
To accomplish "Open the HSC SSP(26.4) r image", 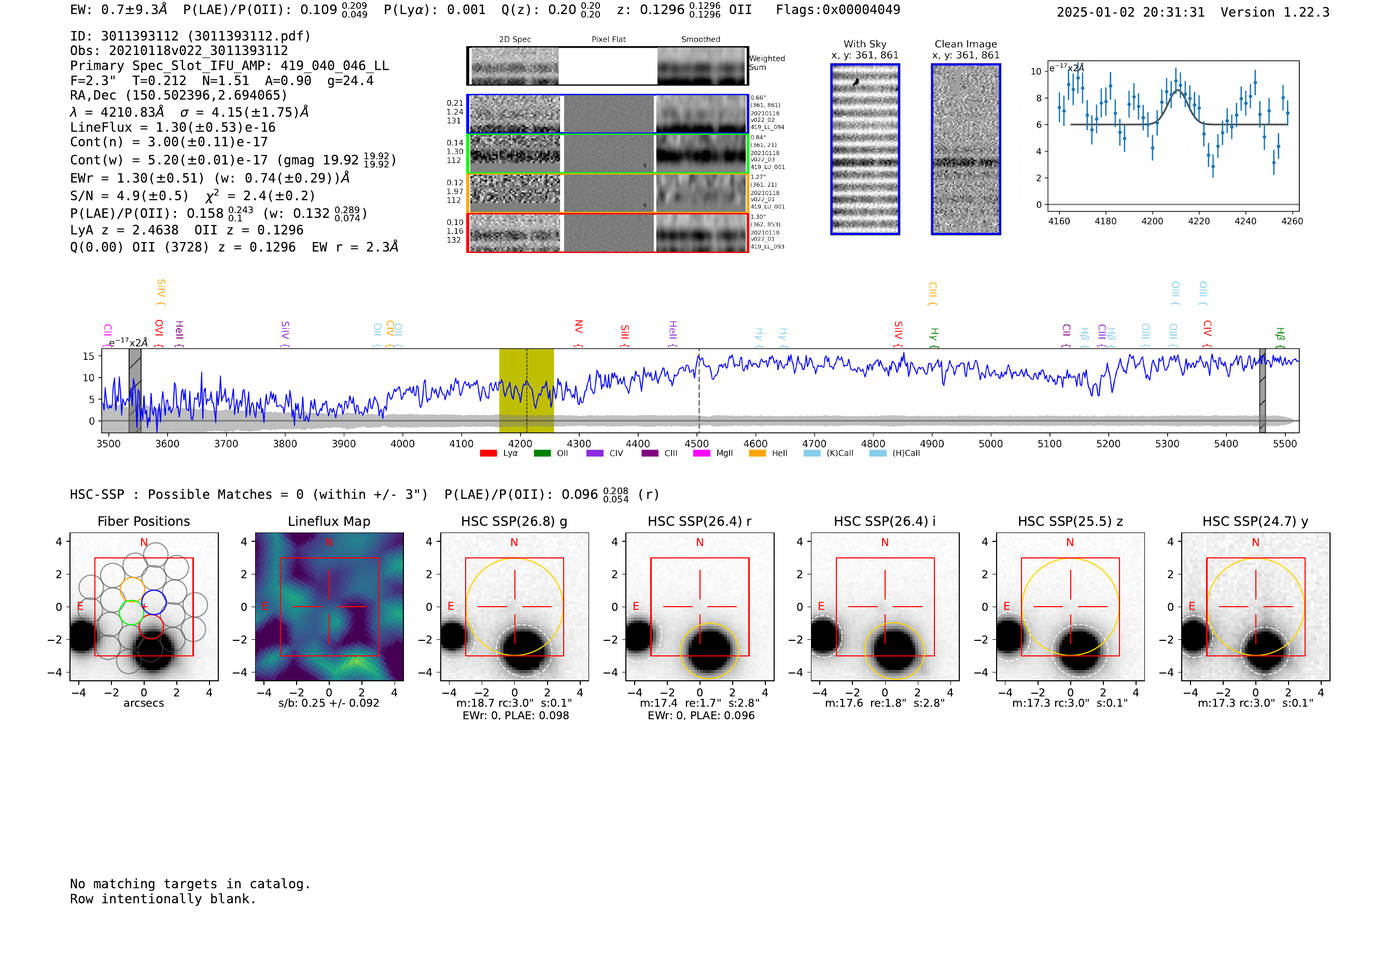I will tap(699, 606).
